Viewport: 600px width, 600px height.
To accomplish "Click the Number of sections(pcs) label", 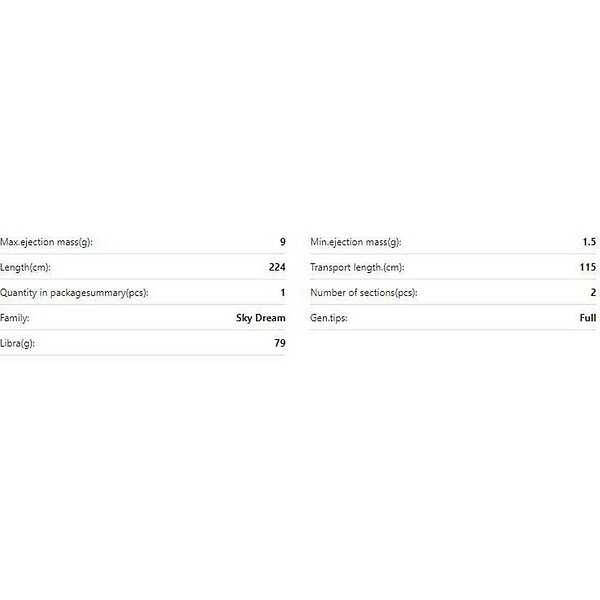I will [363, 293].
